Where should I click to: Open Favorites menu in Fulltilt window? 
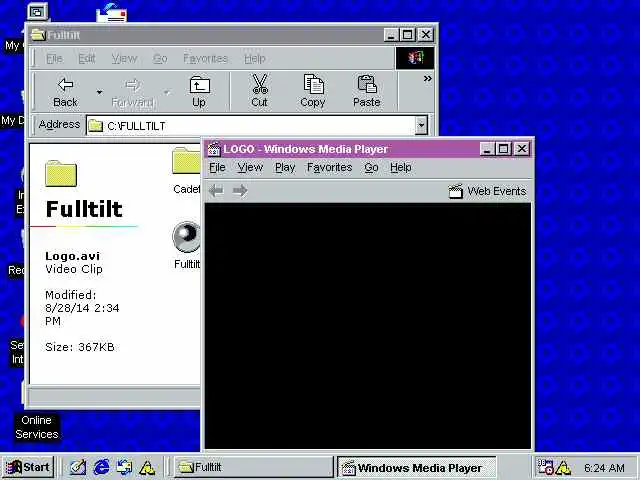(205, 59)
